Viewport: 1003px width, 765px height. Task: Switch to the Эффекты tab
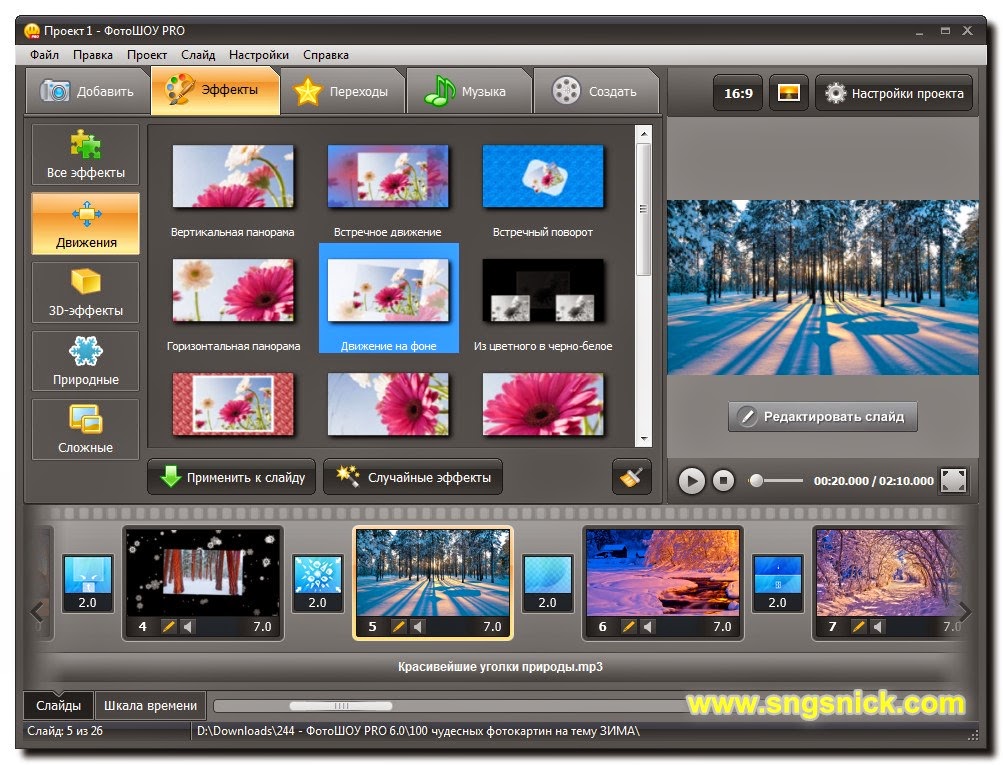point(216,90)
